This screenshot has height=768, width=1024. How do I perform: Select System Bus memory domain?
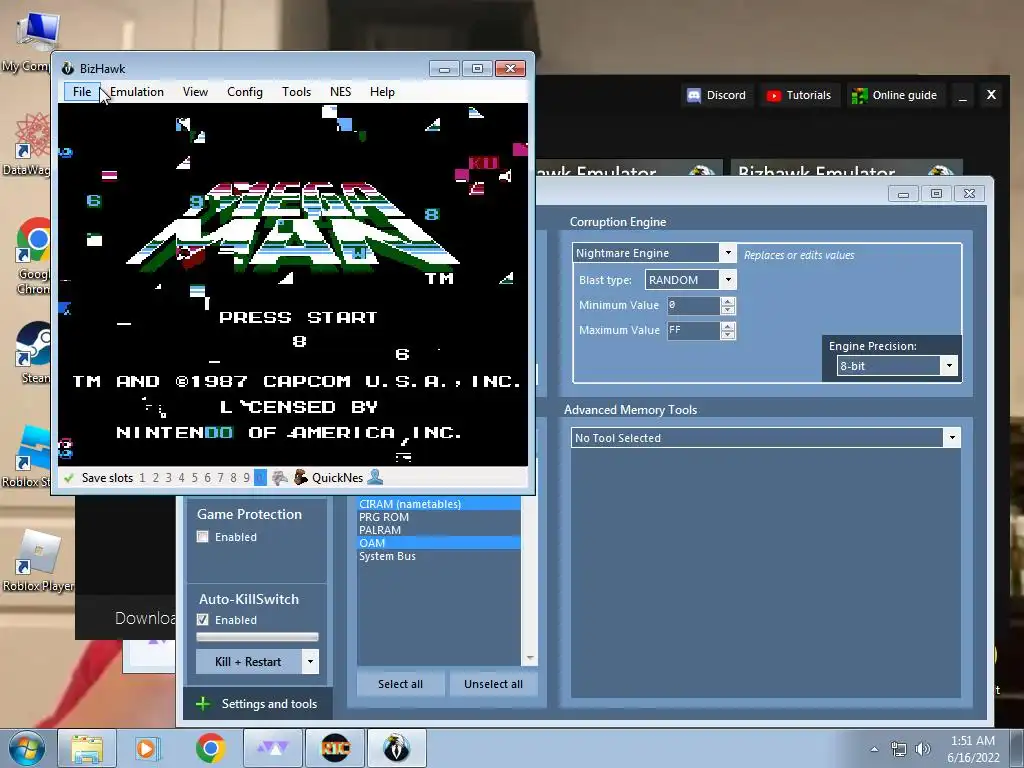(439, 556)
